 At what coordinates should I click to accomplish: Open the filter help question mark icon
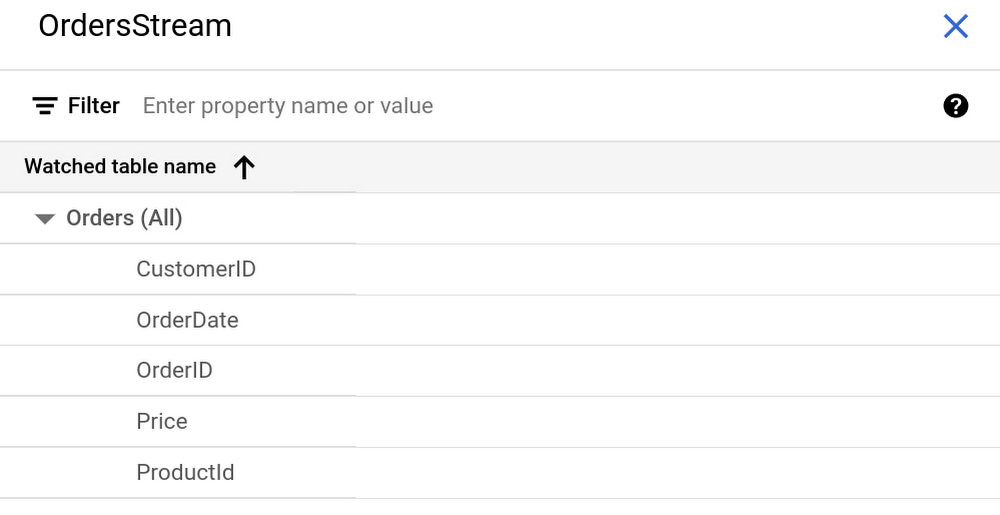[955, 106]
